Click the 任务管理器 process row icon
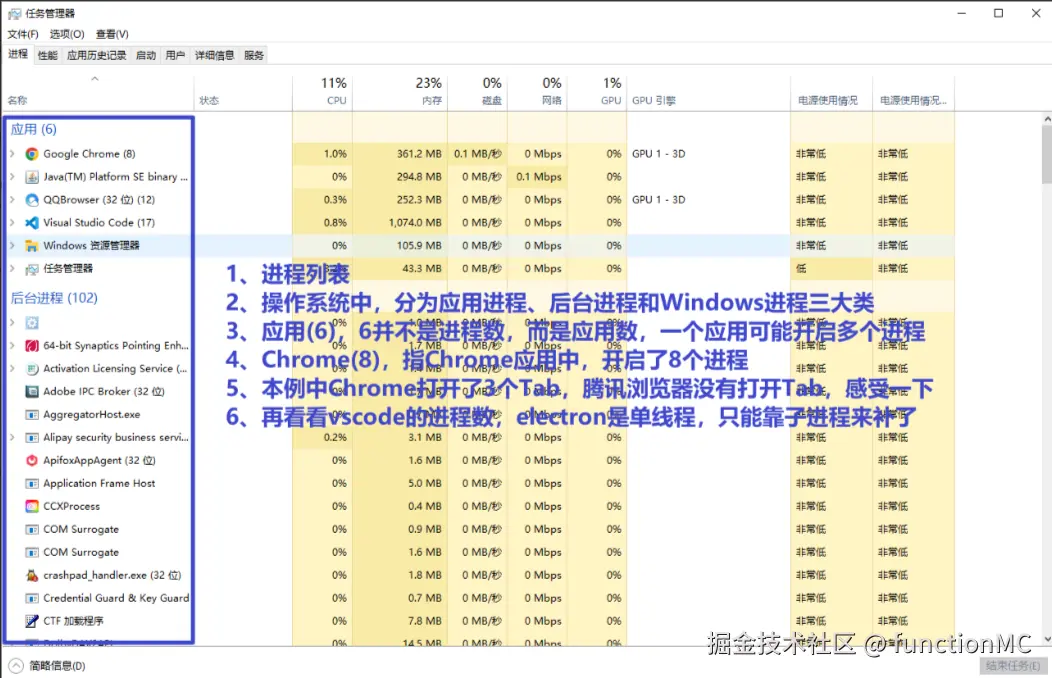Viewport: 1052px width, 678px height. [x=32, y=269]
